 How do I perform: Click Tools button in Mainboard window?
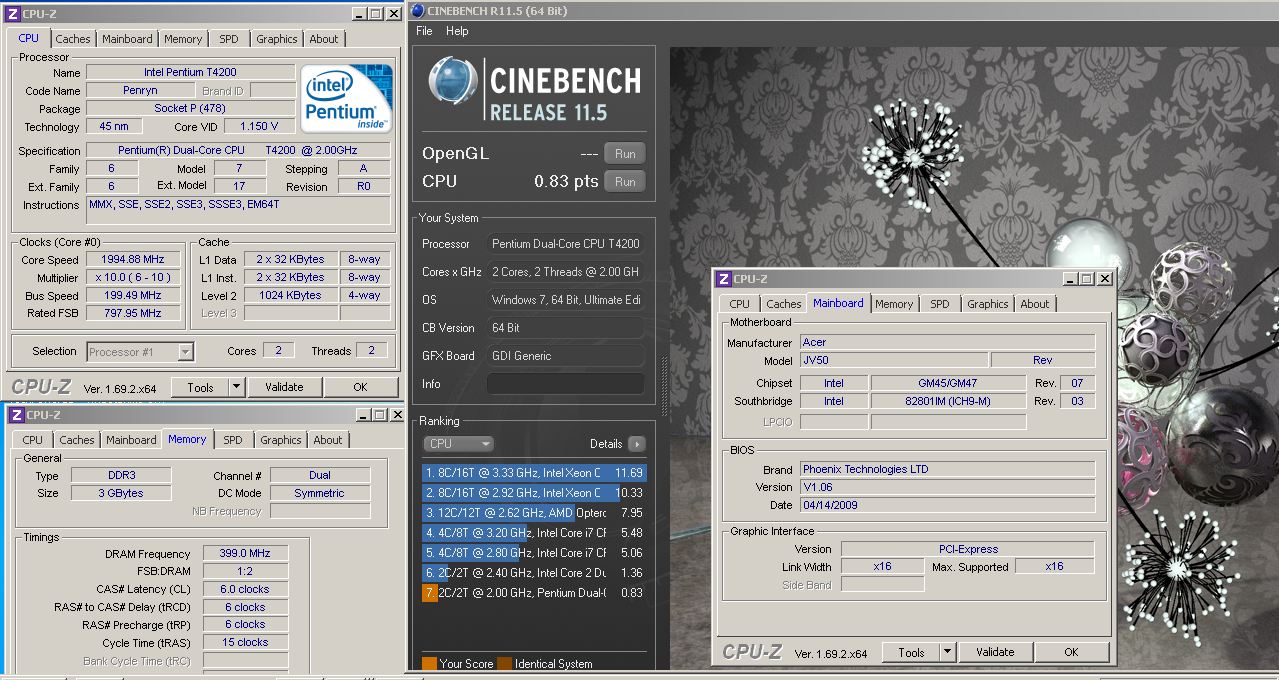click(911, 652)
